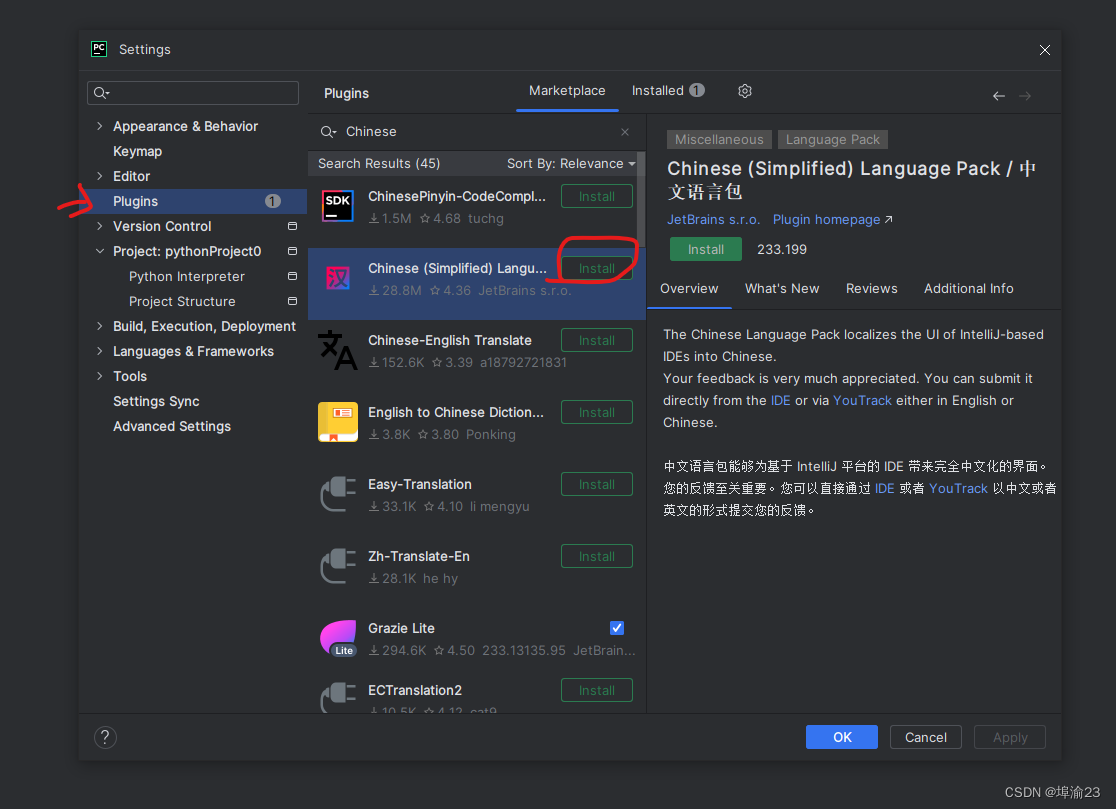
Task: Install Chinese-English Translate plugin
Action: pos(596,340)
